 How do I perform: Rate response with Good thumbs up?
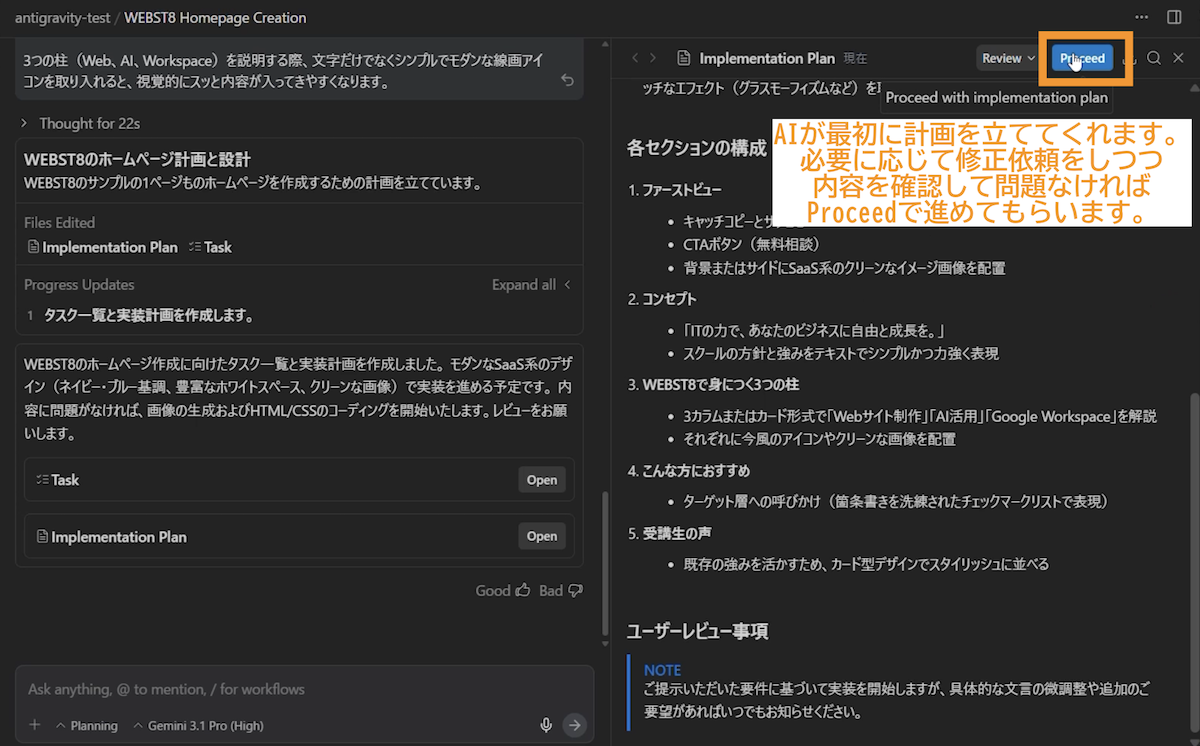(503, 591)
